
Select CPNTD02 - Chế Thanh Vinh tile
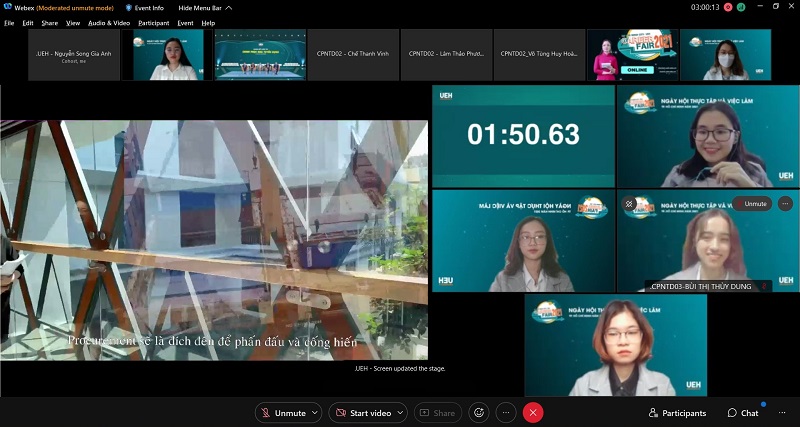[x=353, y=55]
